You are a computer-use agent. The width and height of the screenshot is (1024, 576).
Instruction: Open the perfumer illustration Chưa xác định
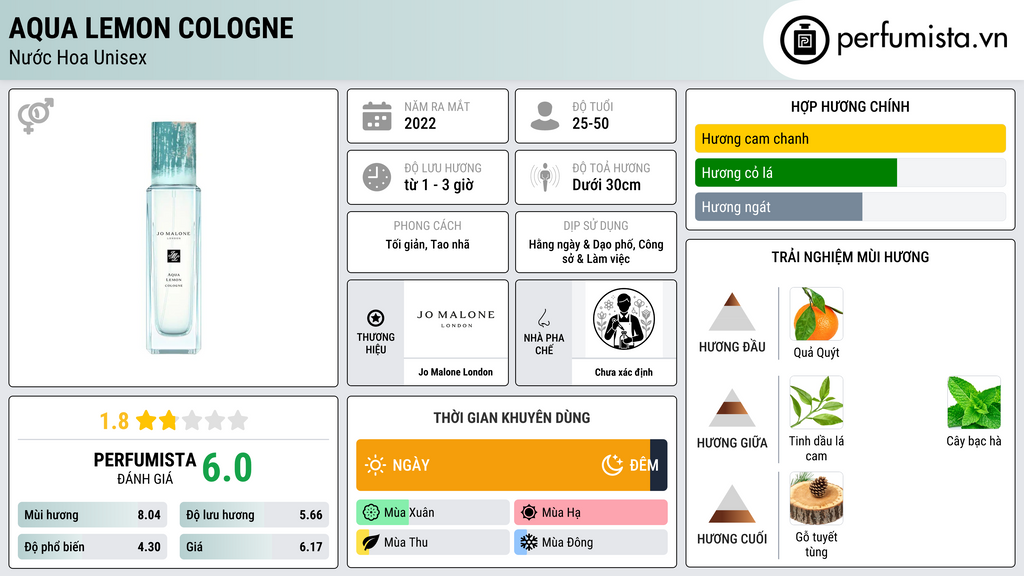[x=624, y=320]
